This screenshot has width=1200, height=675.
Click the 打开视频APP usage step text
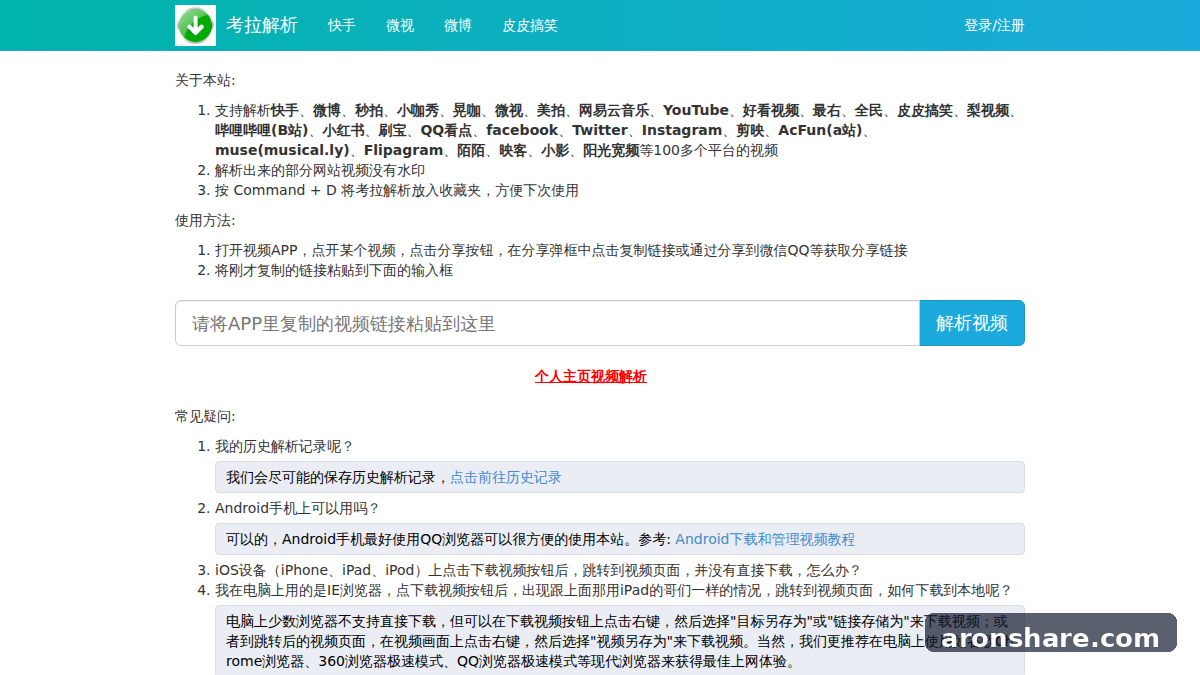[x=561, y=250]
